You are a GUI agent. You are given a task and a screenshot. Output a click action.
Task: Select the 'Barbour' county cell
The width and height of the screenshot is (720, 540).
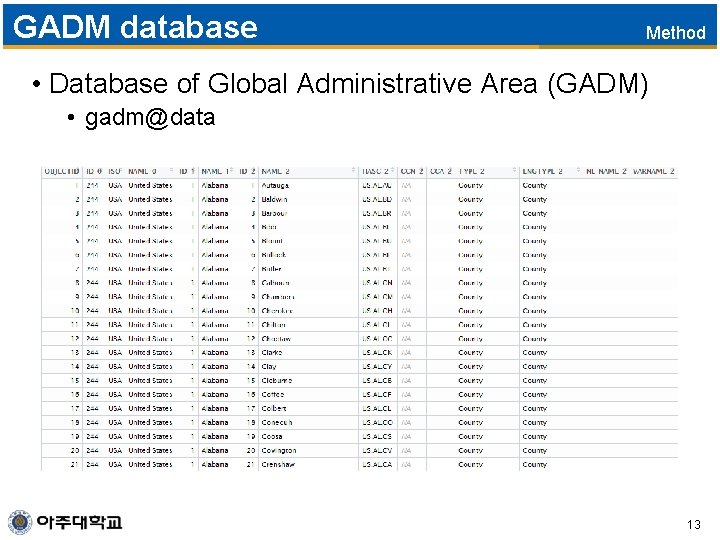point(274,214)
